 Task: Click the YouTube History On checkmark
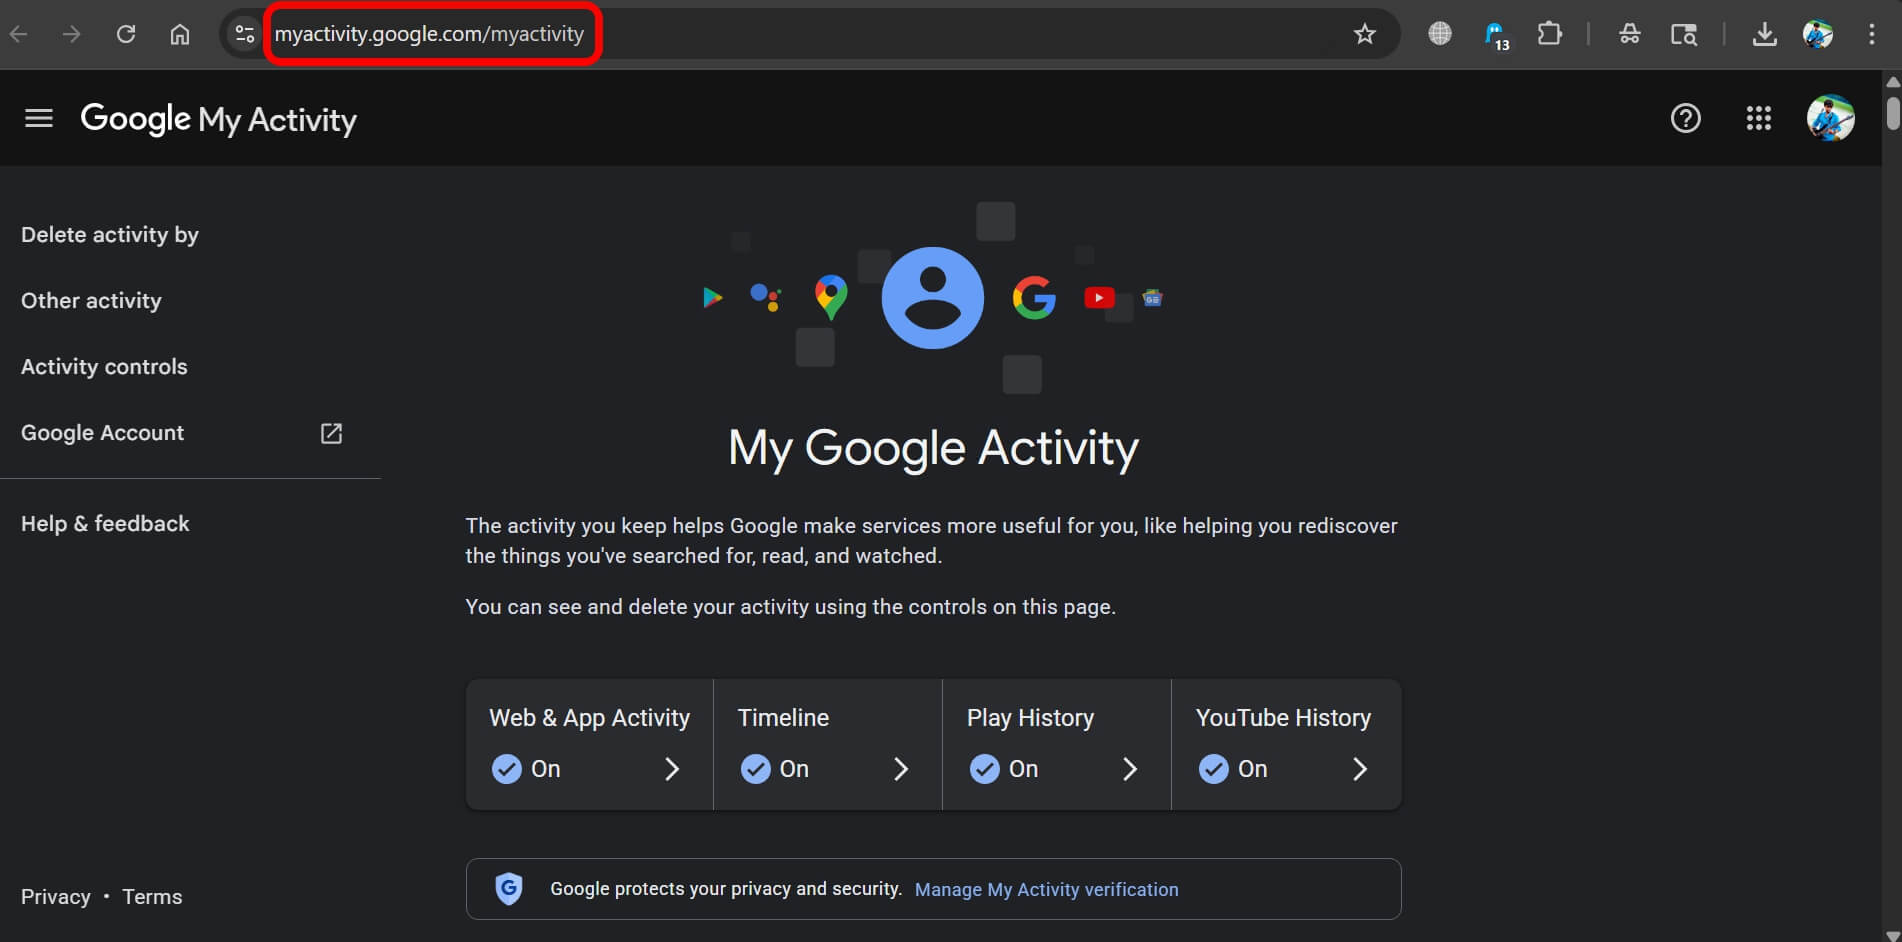pos(1214,769)
